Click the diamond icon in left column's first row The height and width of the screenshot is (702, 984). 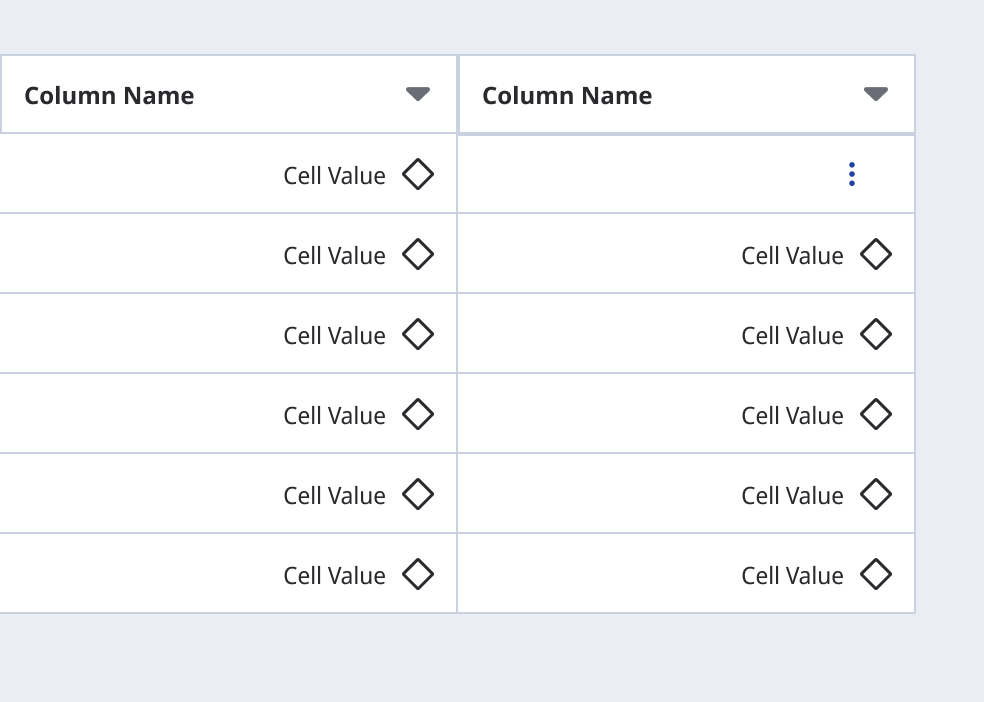[417, 175]
